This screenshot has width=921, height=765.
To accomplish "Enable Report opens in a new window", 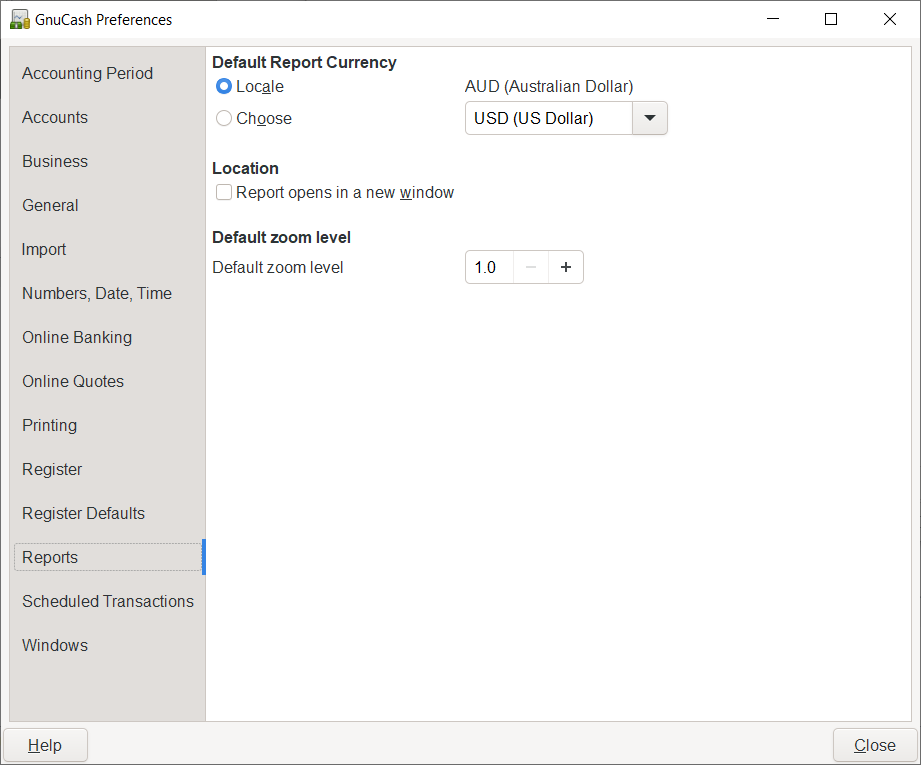I will 224,193.
